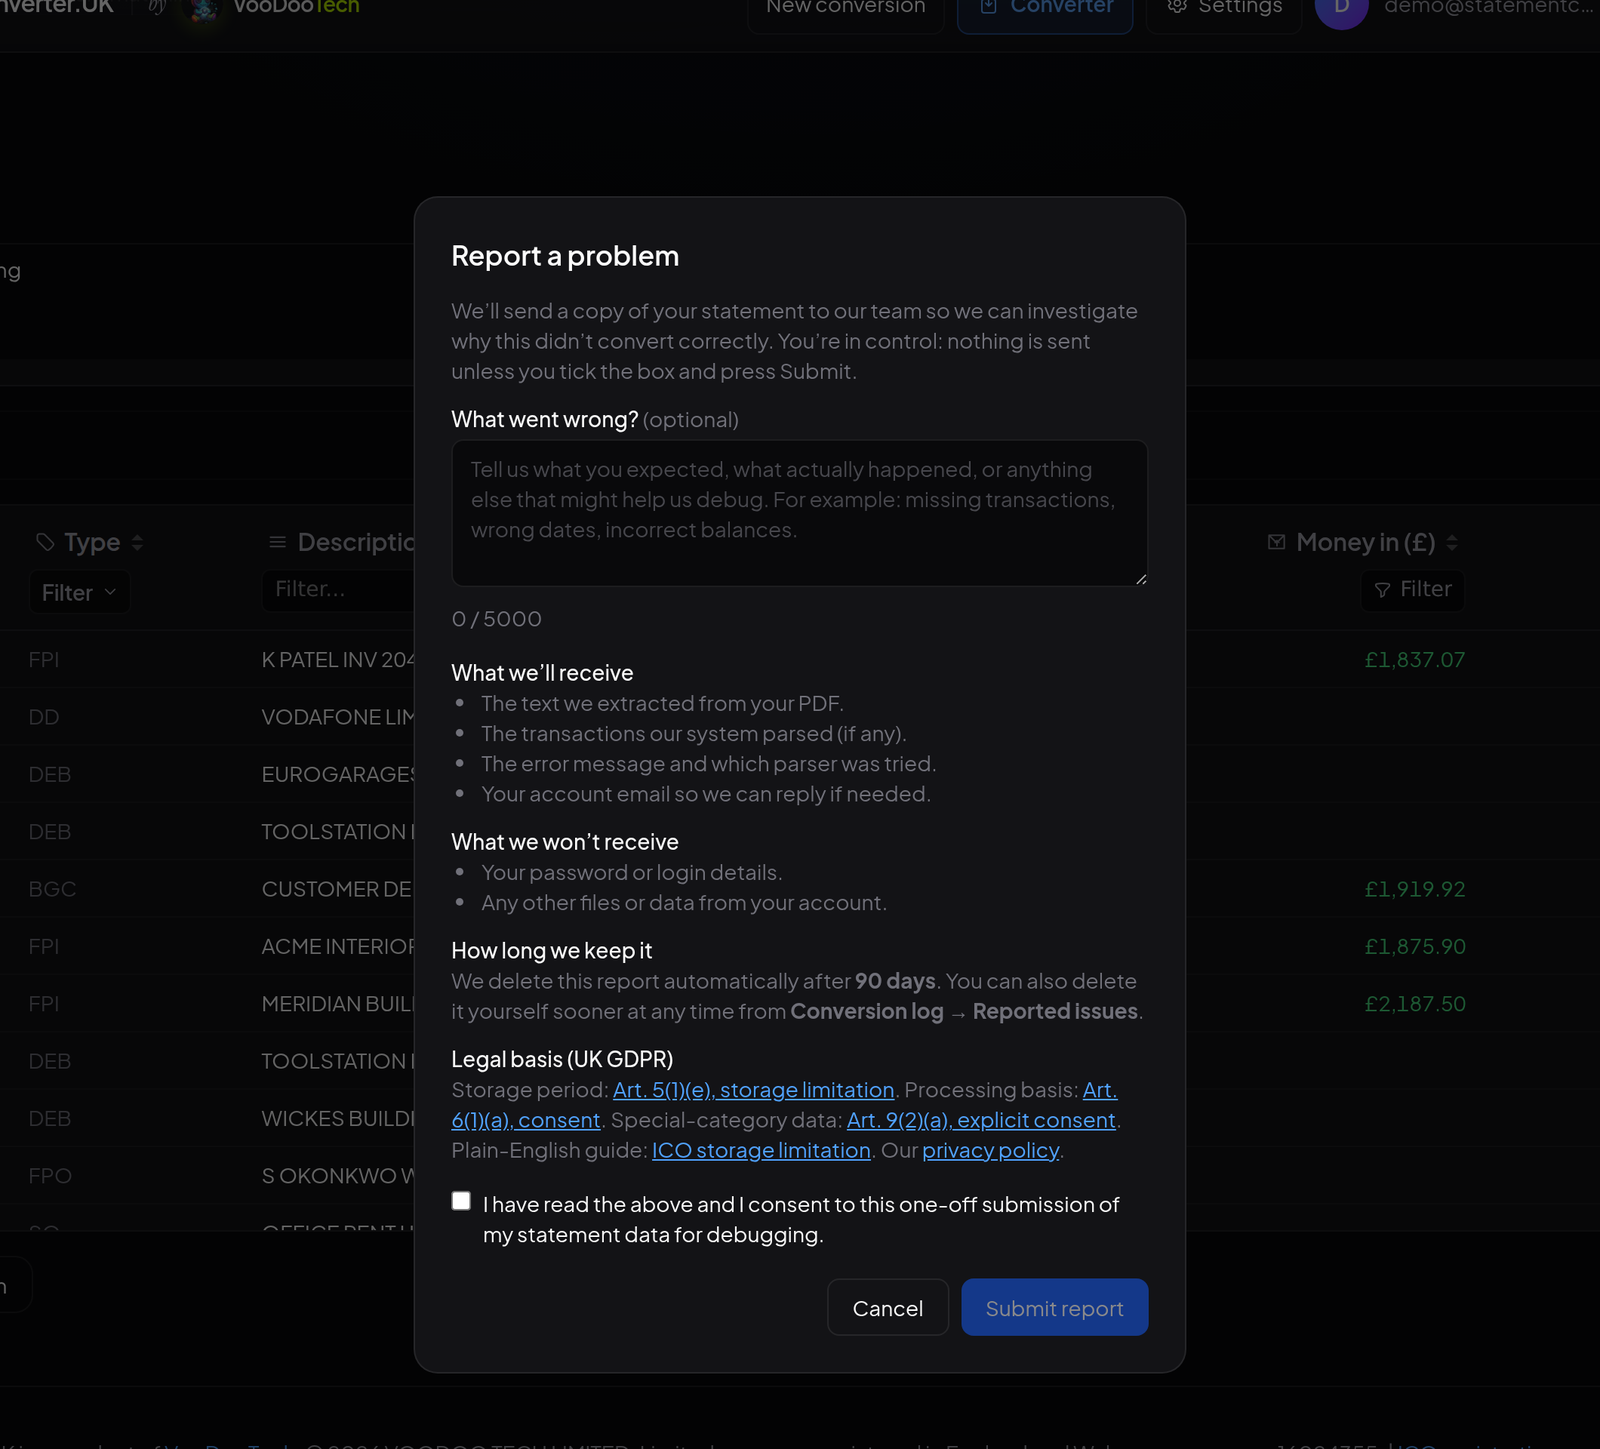Image resolution: width=1600 pixels, height=1449 pixels.
Task: Click the Description column lines icon
Action: (278, 542)
